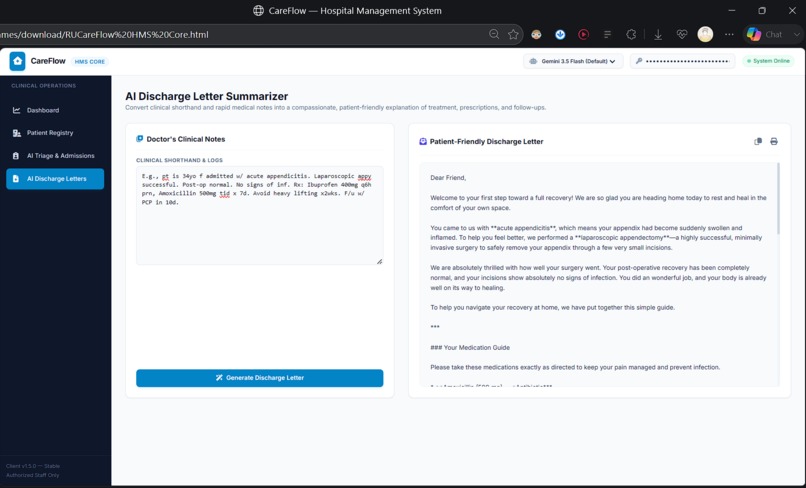Expand the chevron beside Chat button
806x488 pixels.
[796, 34]
